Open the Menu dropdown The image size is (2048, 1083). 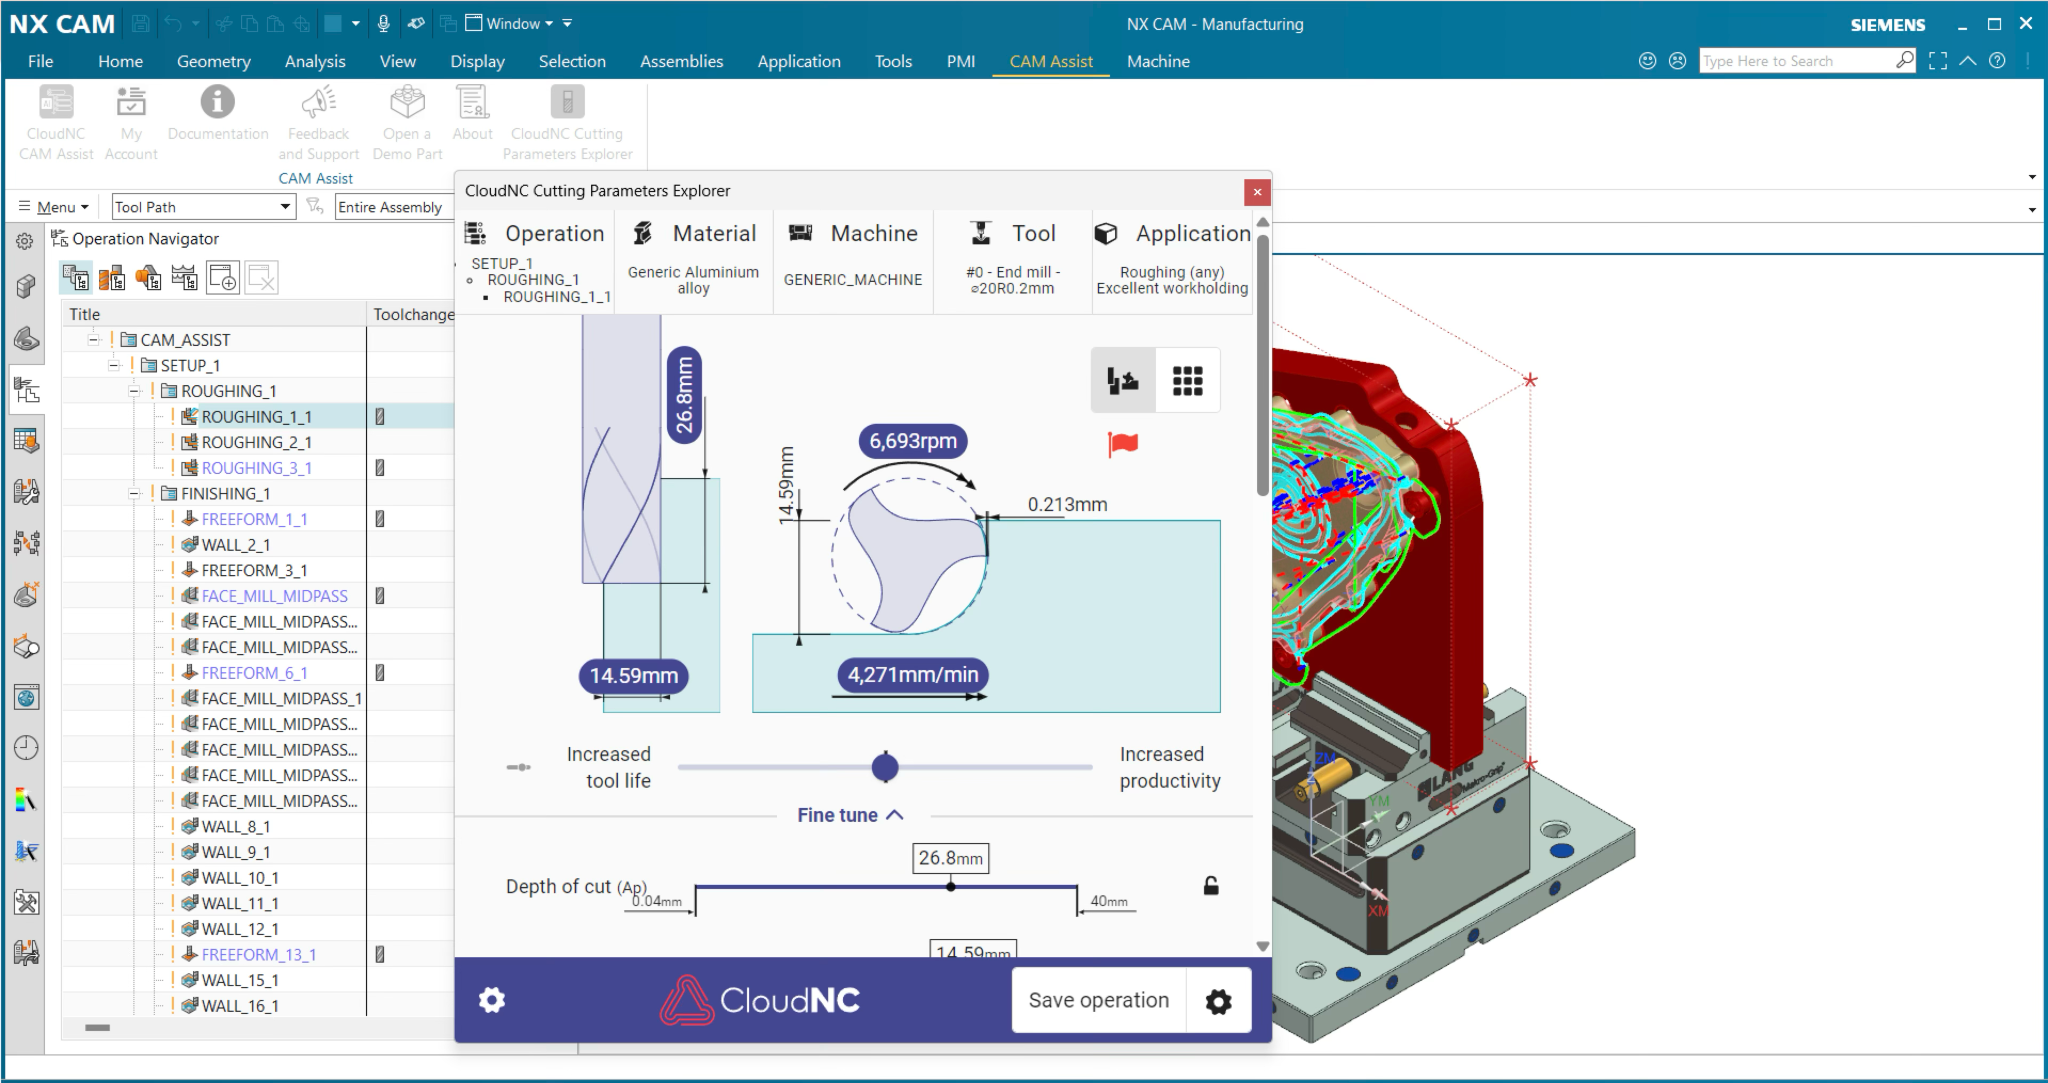pyautogui.click(x=54, y=207)
